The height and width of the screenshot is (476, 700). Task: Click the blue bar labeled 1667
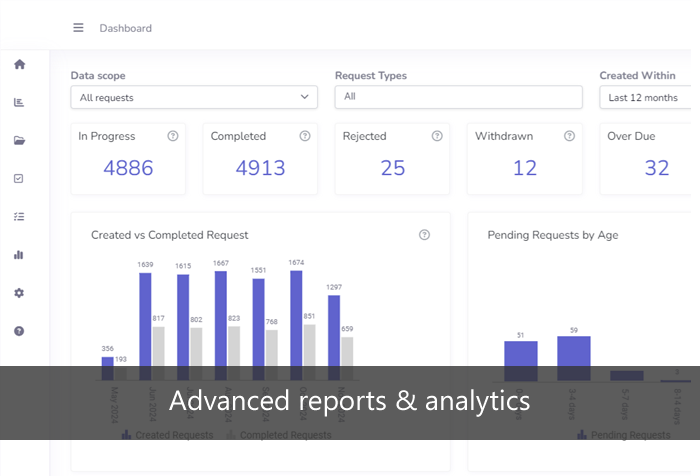(221, 326)
